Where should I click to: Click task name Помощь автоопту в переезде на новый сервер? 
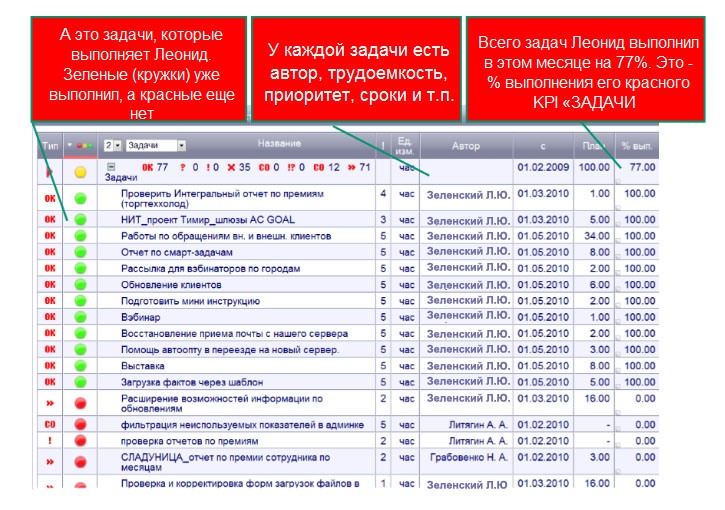[230, 350]
